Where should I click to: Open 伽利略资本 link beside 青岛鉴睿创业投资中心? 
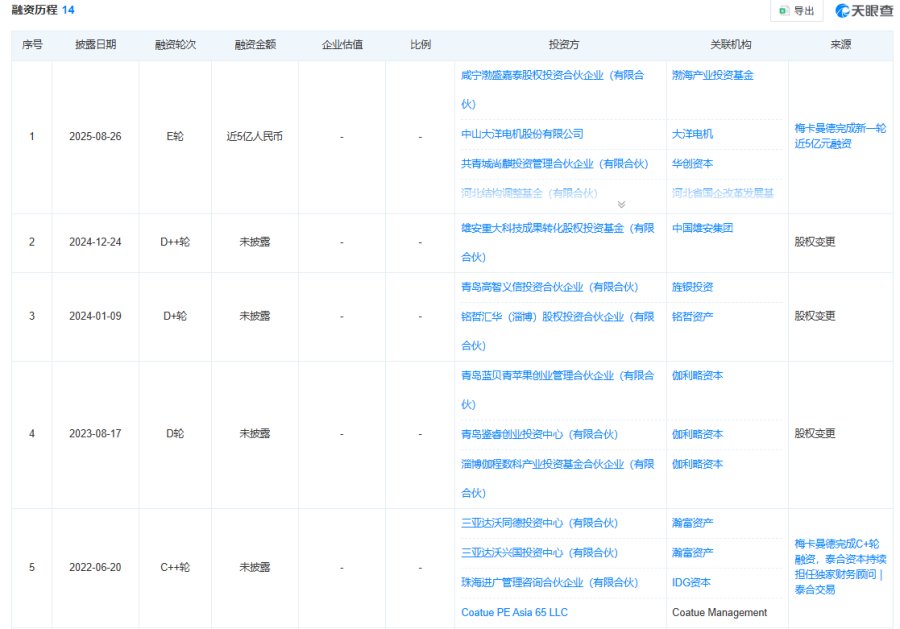coord(697,434)
